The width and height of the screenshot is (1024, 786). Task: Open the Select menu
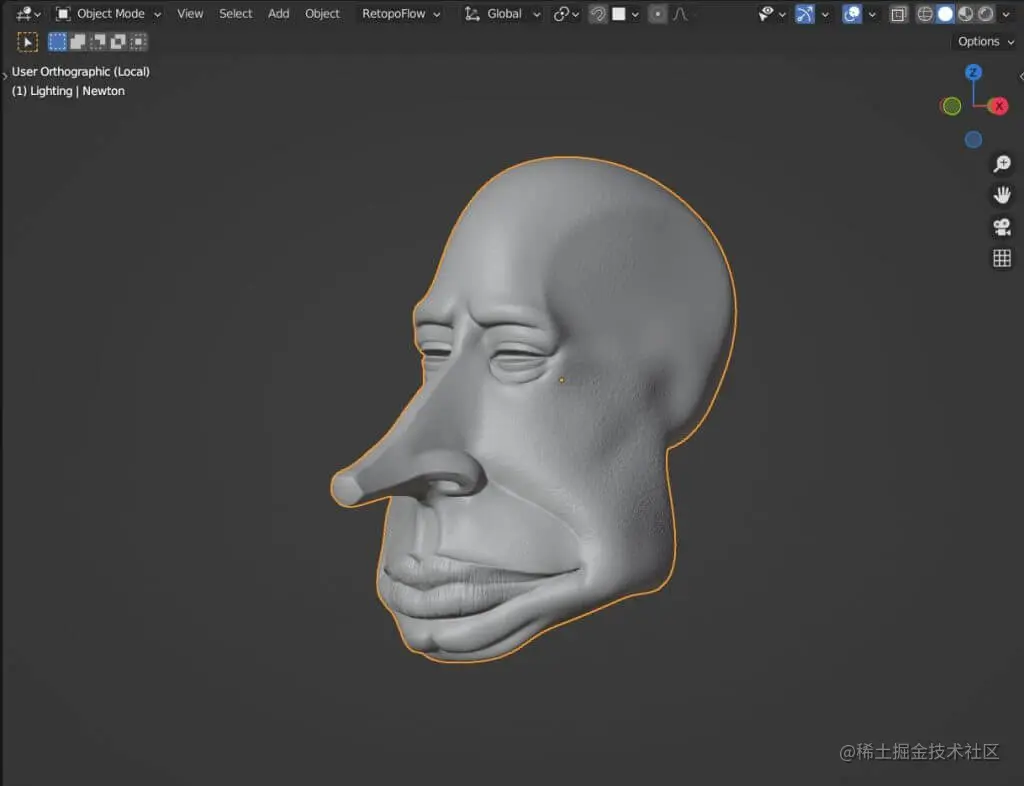pyautogui.click(x=236, y=14)
